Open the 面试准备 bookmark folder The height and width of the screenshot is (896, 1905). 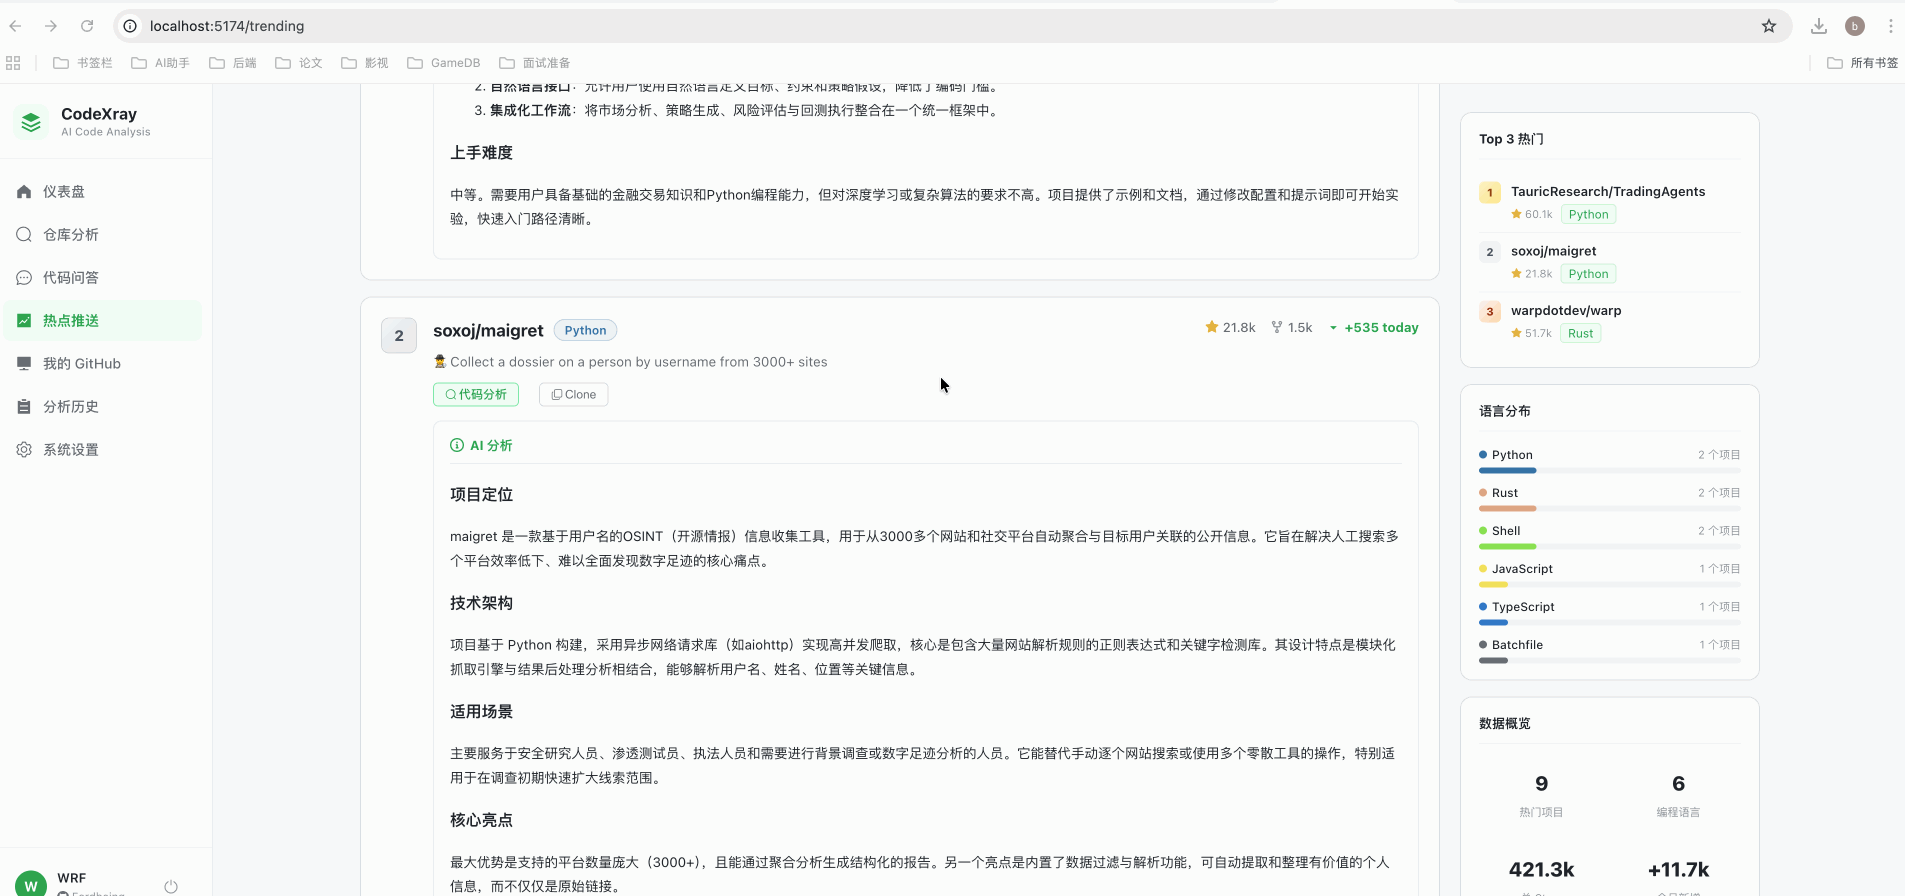[x=535, y=63]
